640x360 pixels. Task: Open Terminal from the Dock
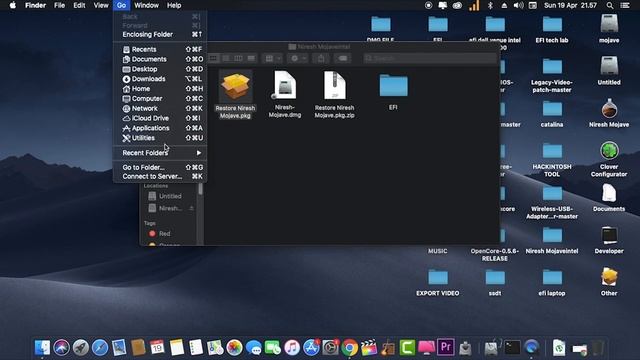coord(512,347)
